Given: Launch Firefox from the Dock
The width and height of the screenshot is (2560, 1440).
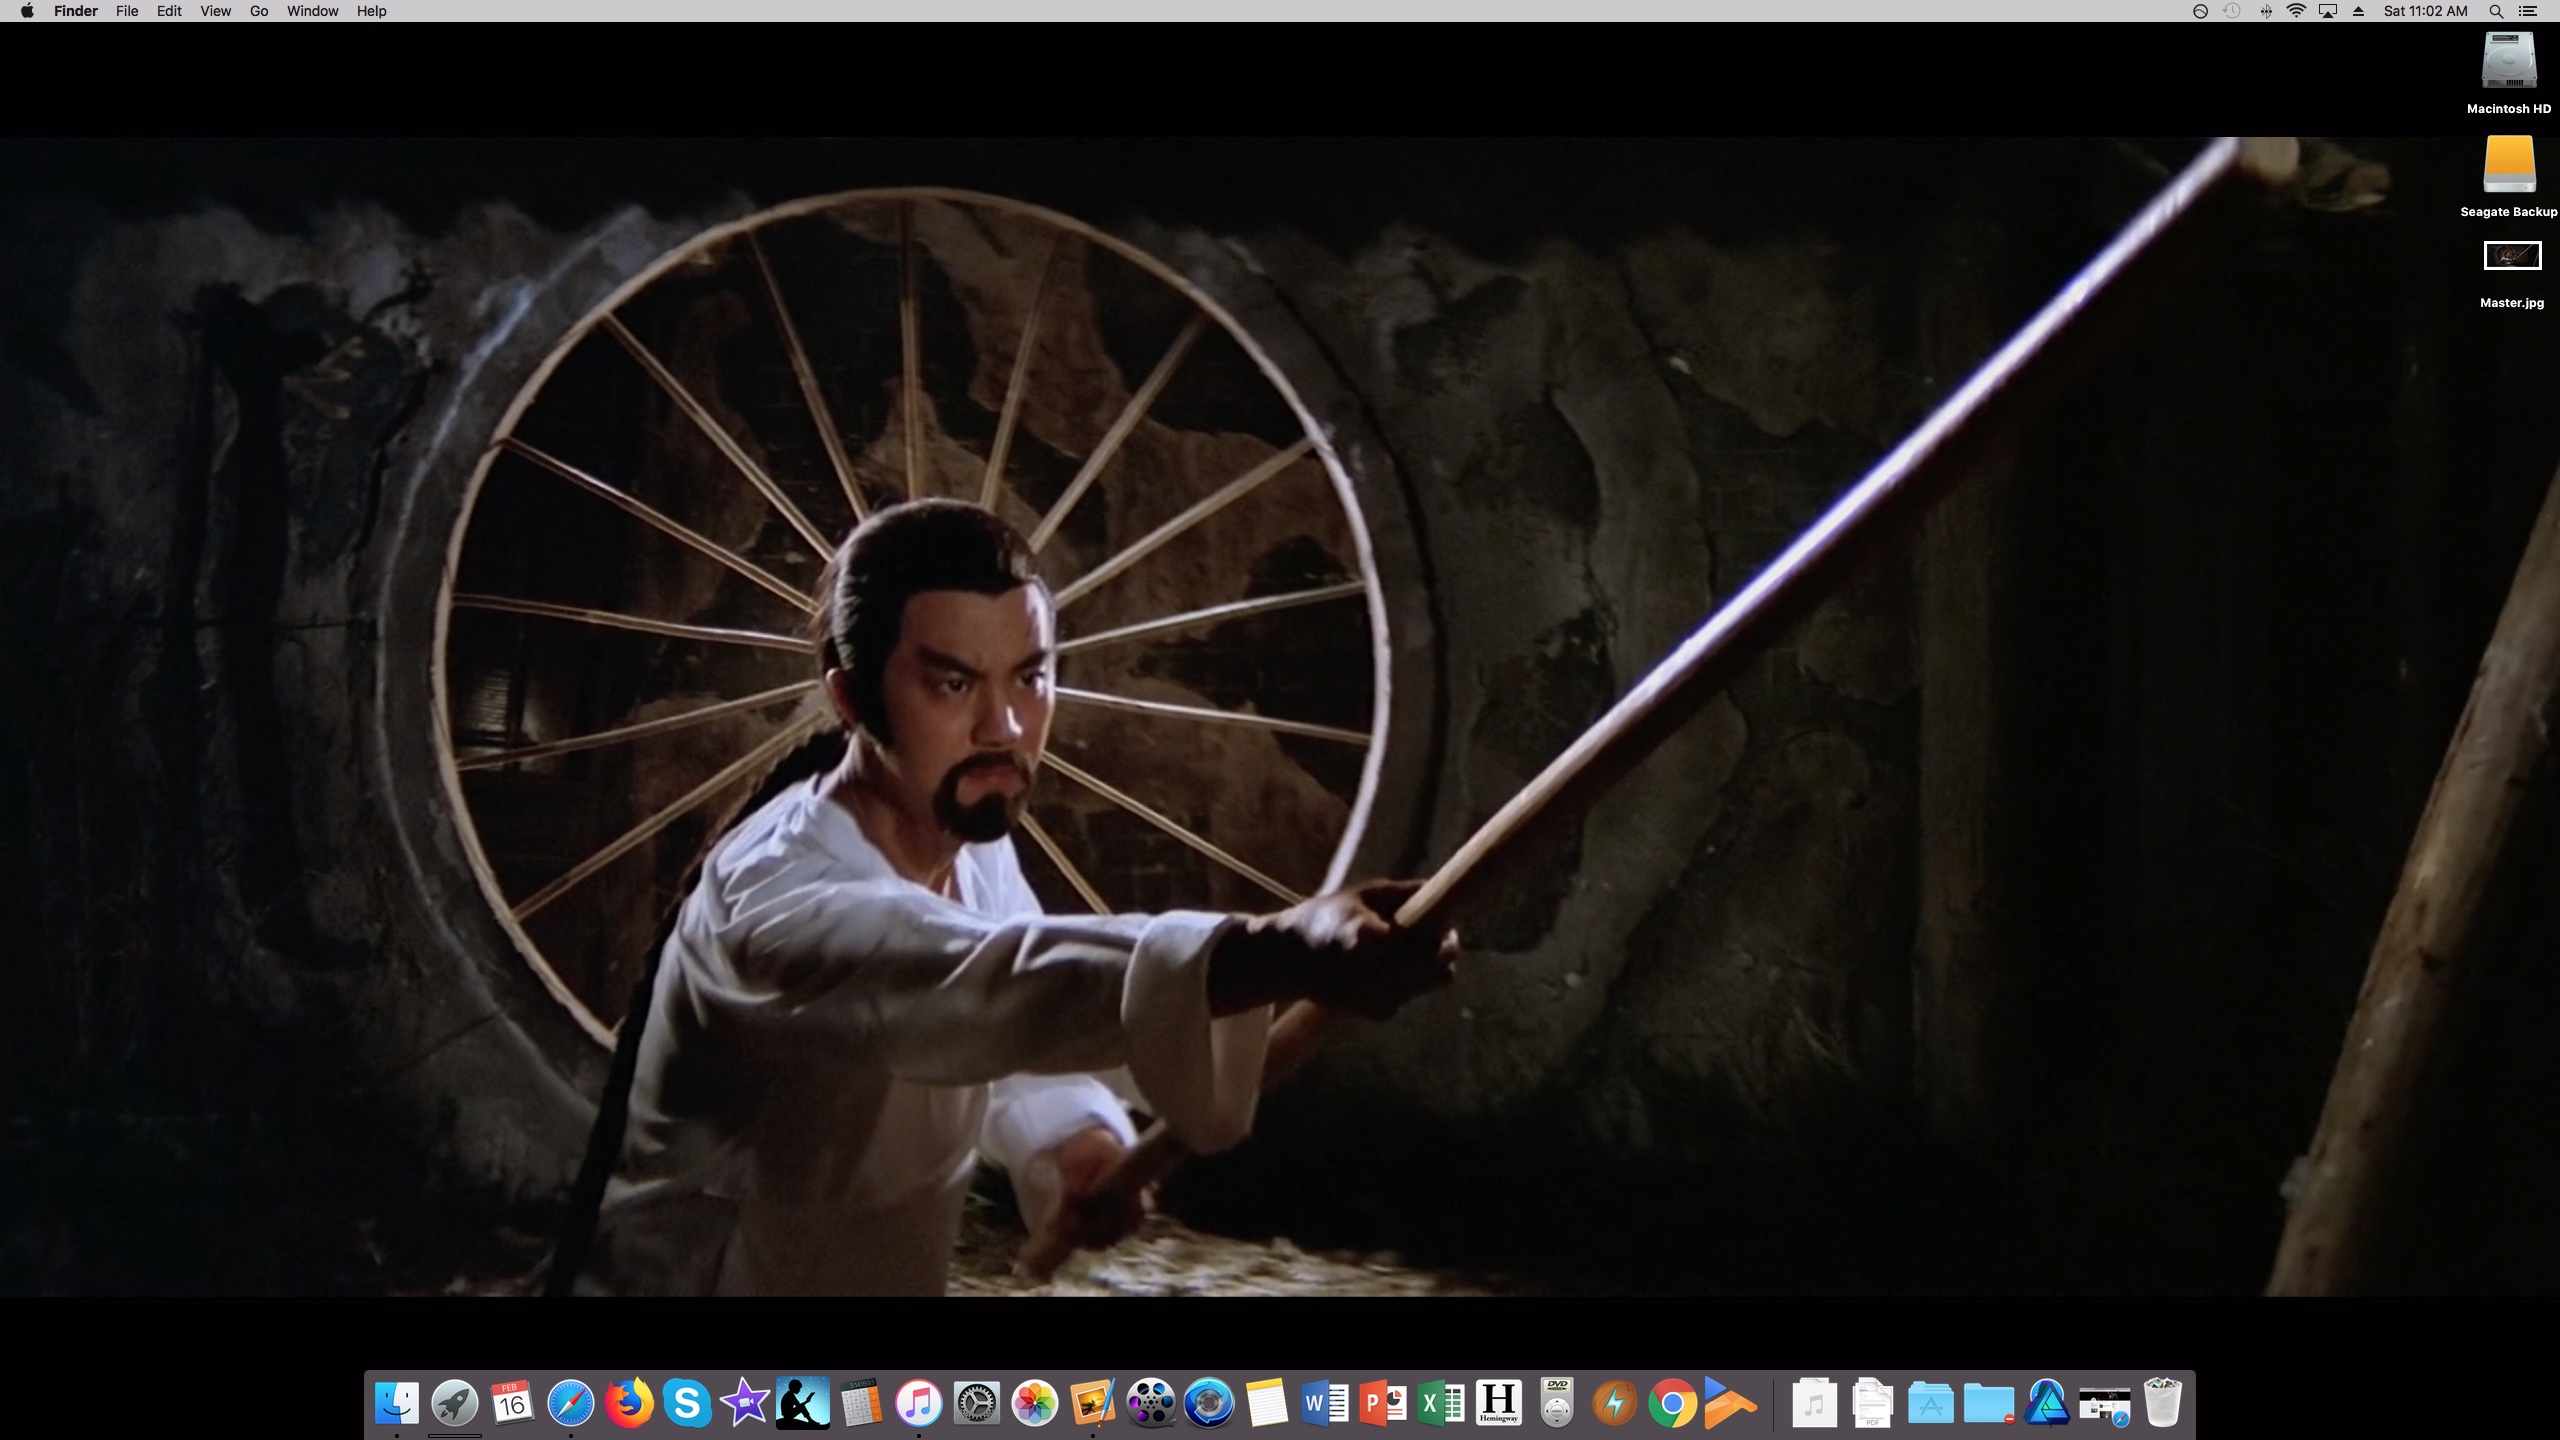Looking at the screenshot, I should coord(628,1403).
